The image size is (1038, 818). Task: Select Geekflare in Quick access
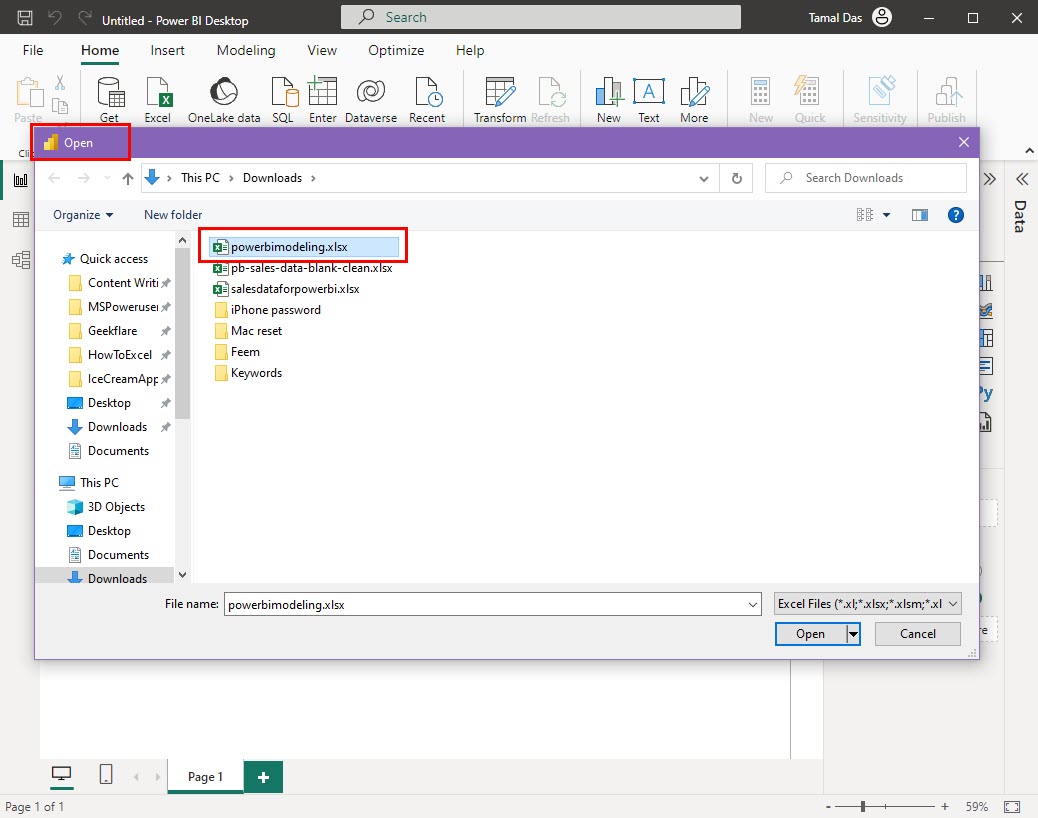113,331
